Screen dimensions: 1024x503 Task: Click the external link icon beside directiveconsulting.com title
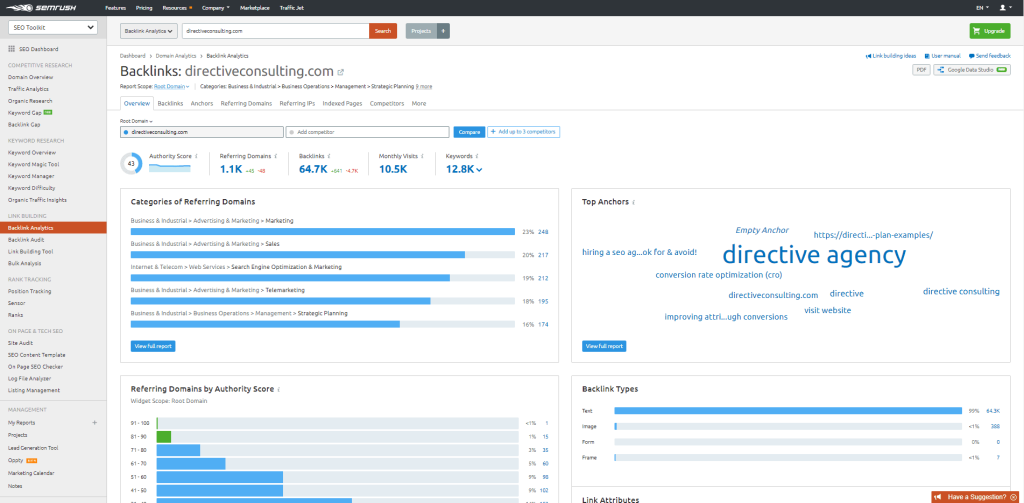click(340, 72)
